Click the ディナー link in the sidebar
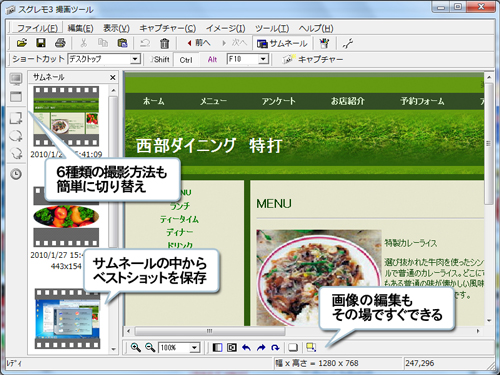 click(x=179, y=232)
